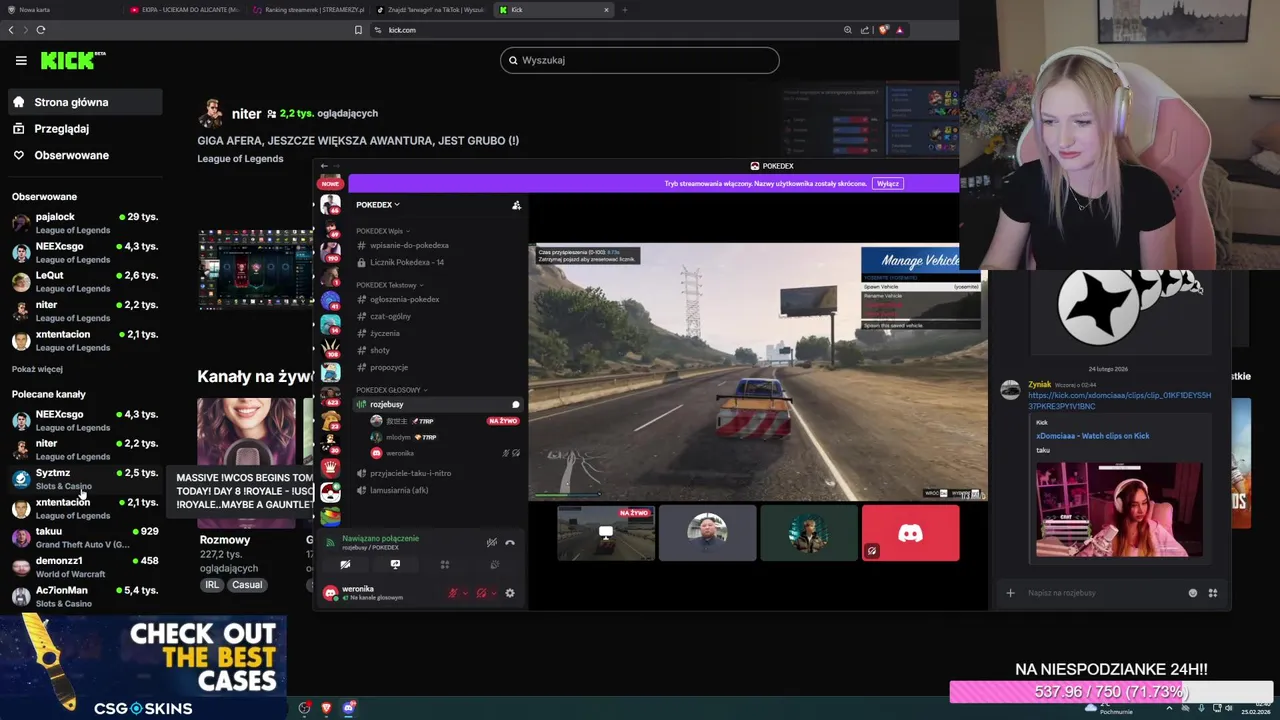The height and width of the screenshot is (720, 1280).
Task: Toggle Discord deafen headphones
Action: [x=481, y=593]
